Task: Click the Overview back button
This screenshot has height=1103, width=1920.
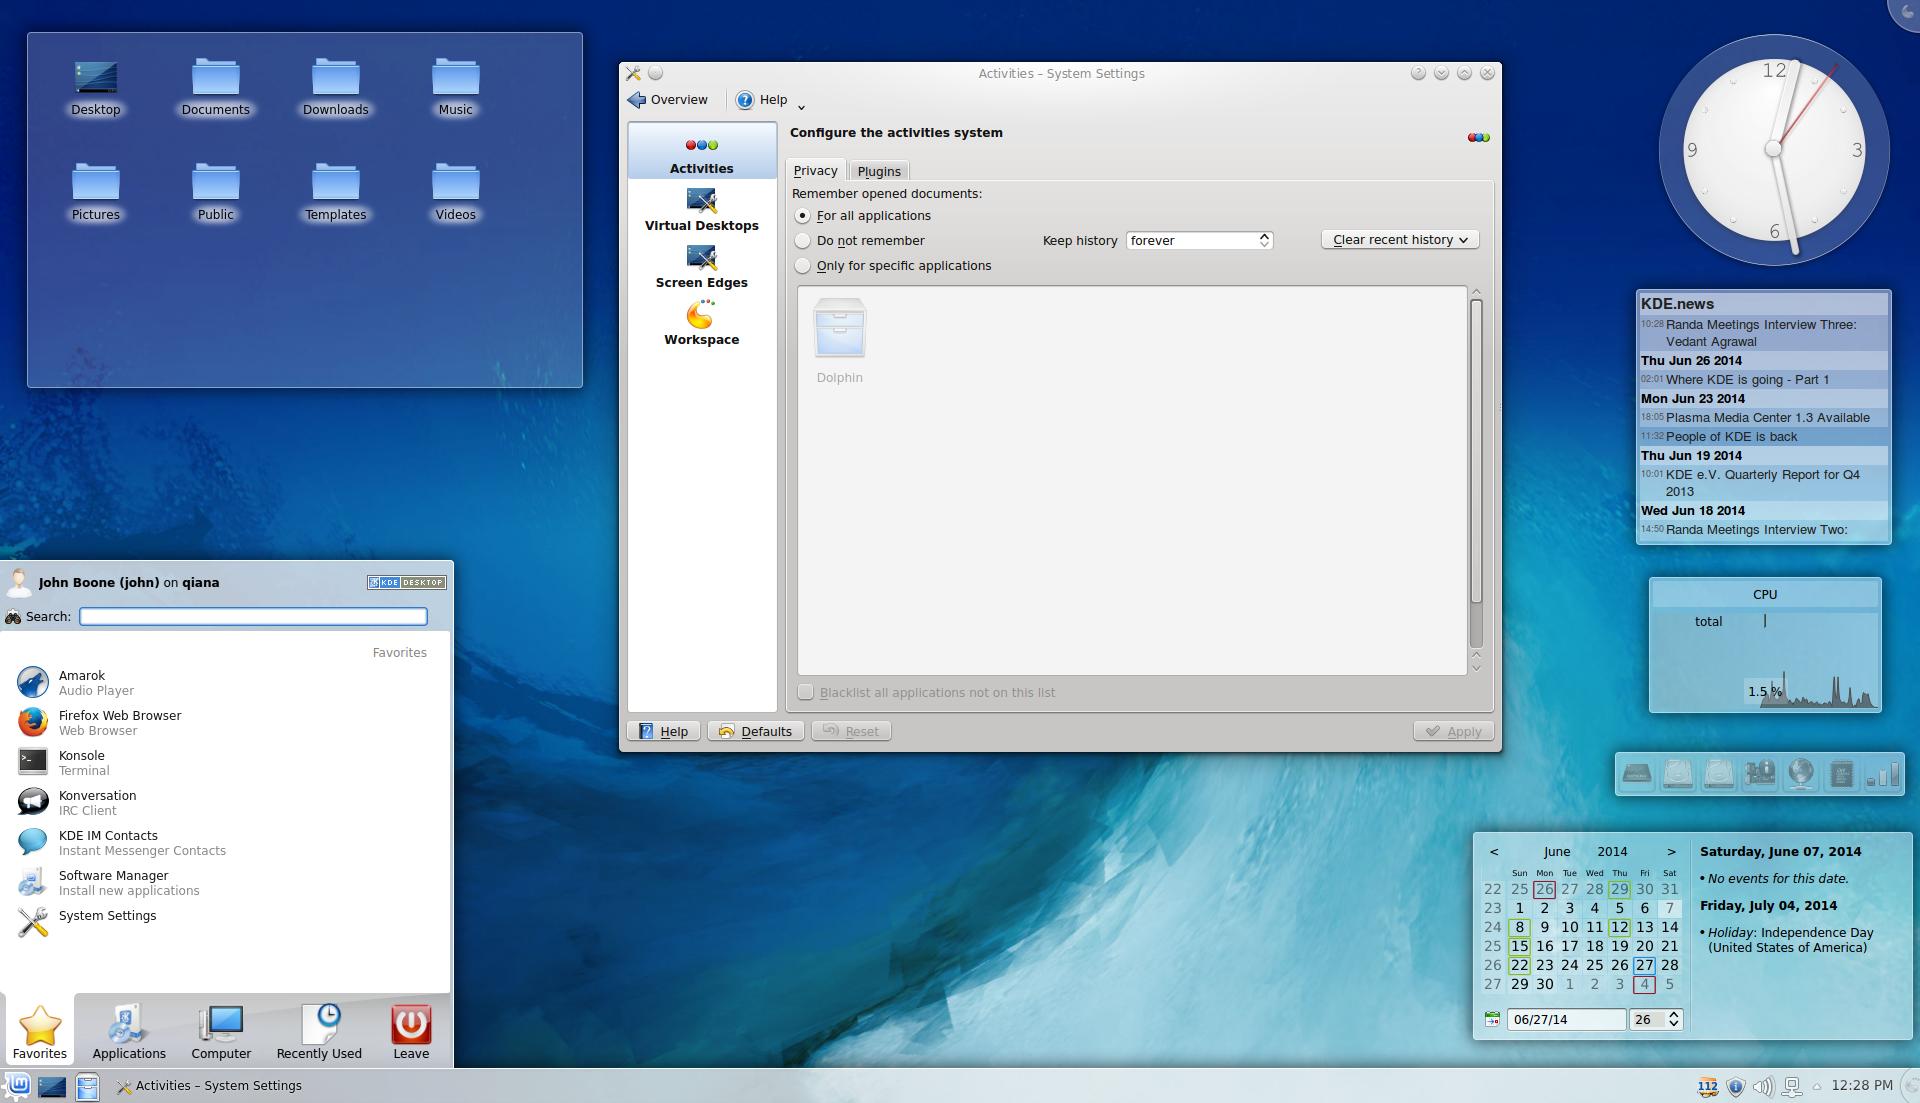Action: [x=668, y=100]
